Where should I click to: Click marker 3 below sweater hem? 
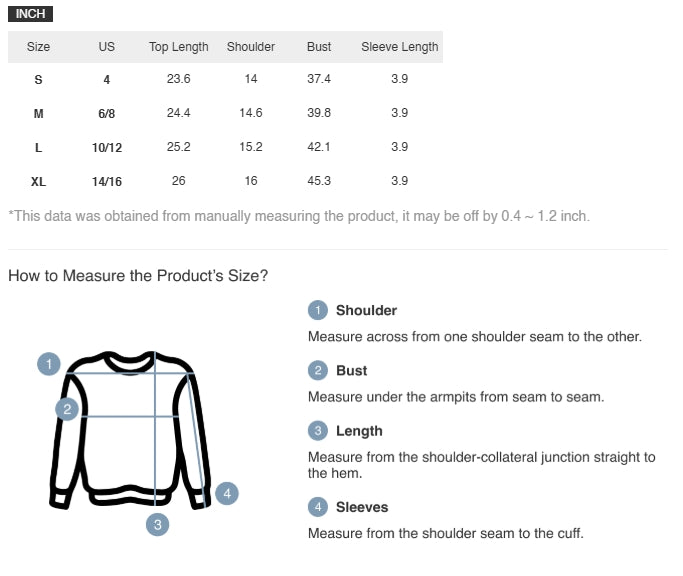[x=158, y=524]
